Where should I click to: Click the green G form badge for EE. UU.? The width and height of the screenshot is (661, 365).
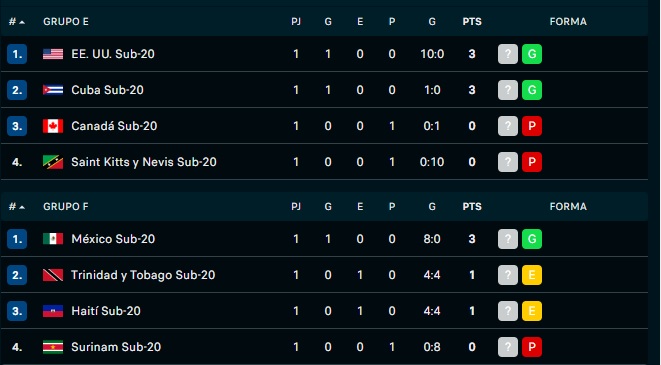(532, 54)
